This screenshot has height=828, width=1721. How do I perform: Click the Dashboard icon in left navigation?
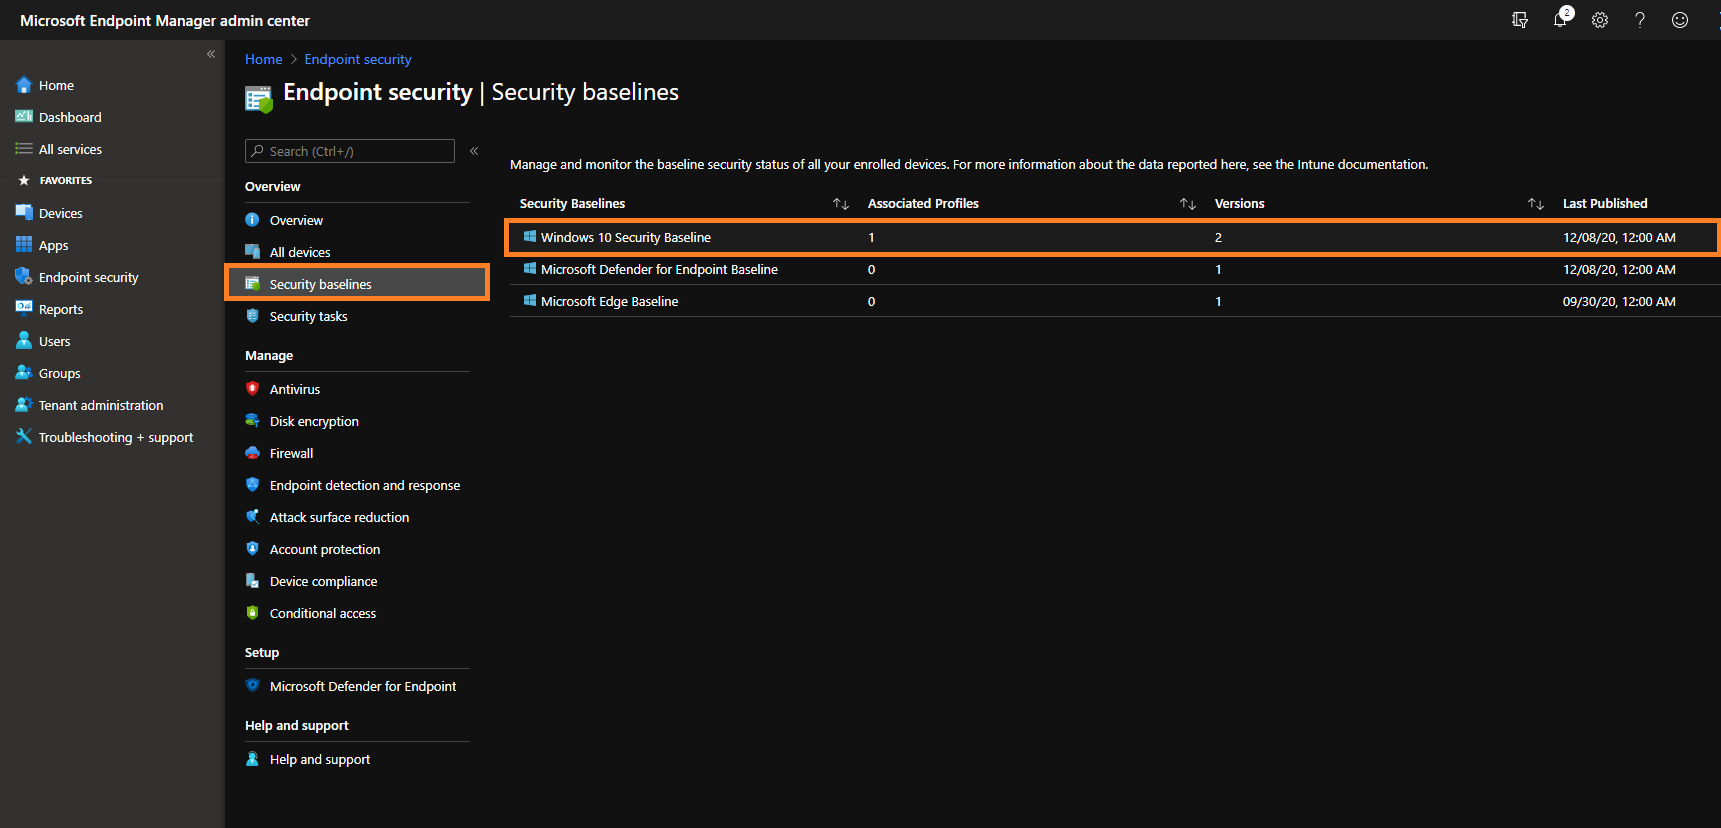point(24,117)
